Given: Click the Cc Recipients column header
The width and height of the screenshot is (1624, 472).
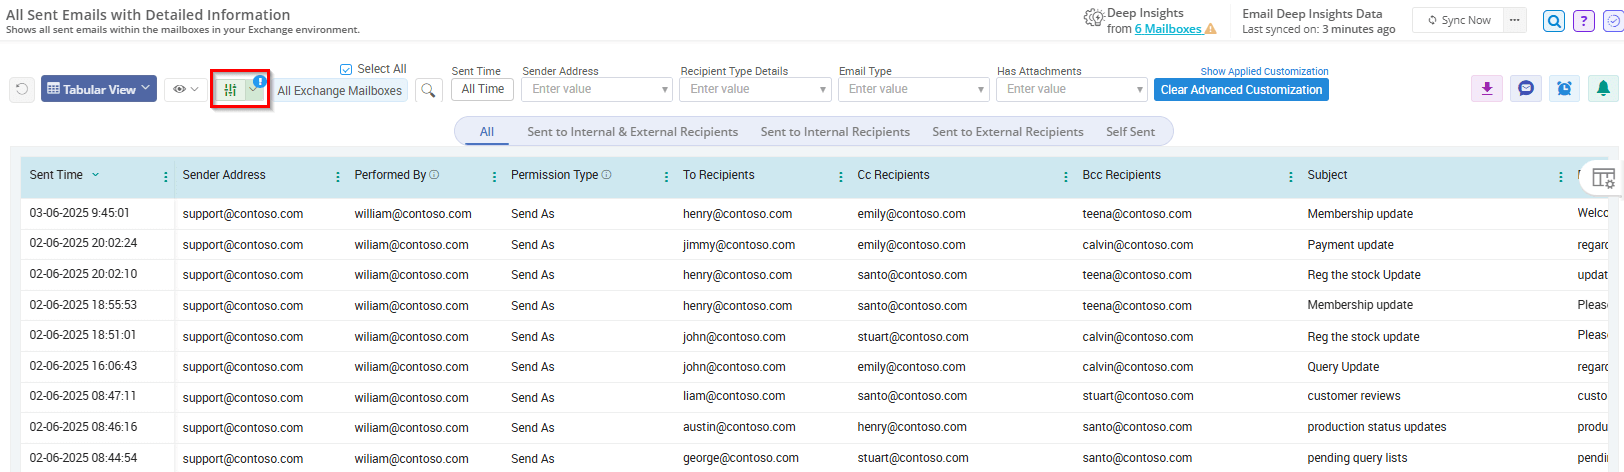Looking at the screenshot, I should pyautogui.click(x=893, y=175).
